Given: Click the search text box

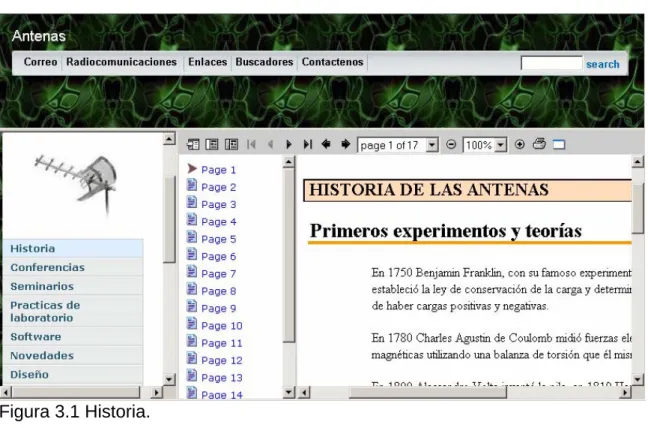Looking at the screenshot, I should 552,63.
